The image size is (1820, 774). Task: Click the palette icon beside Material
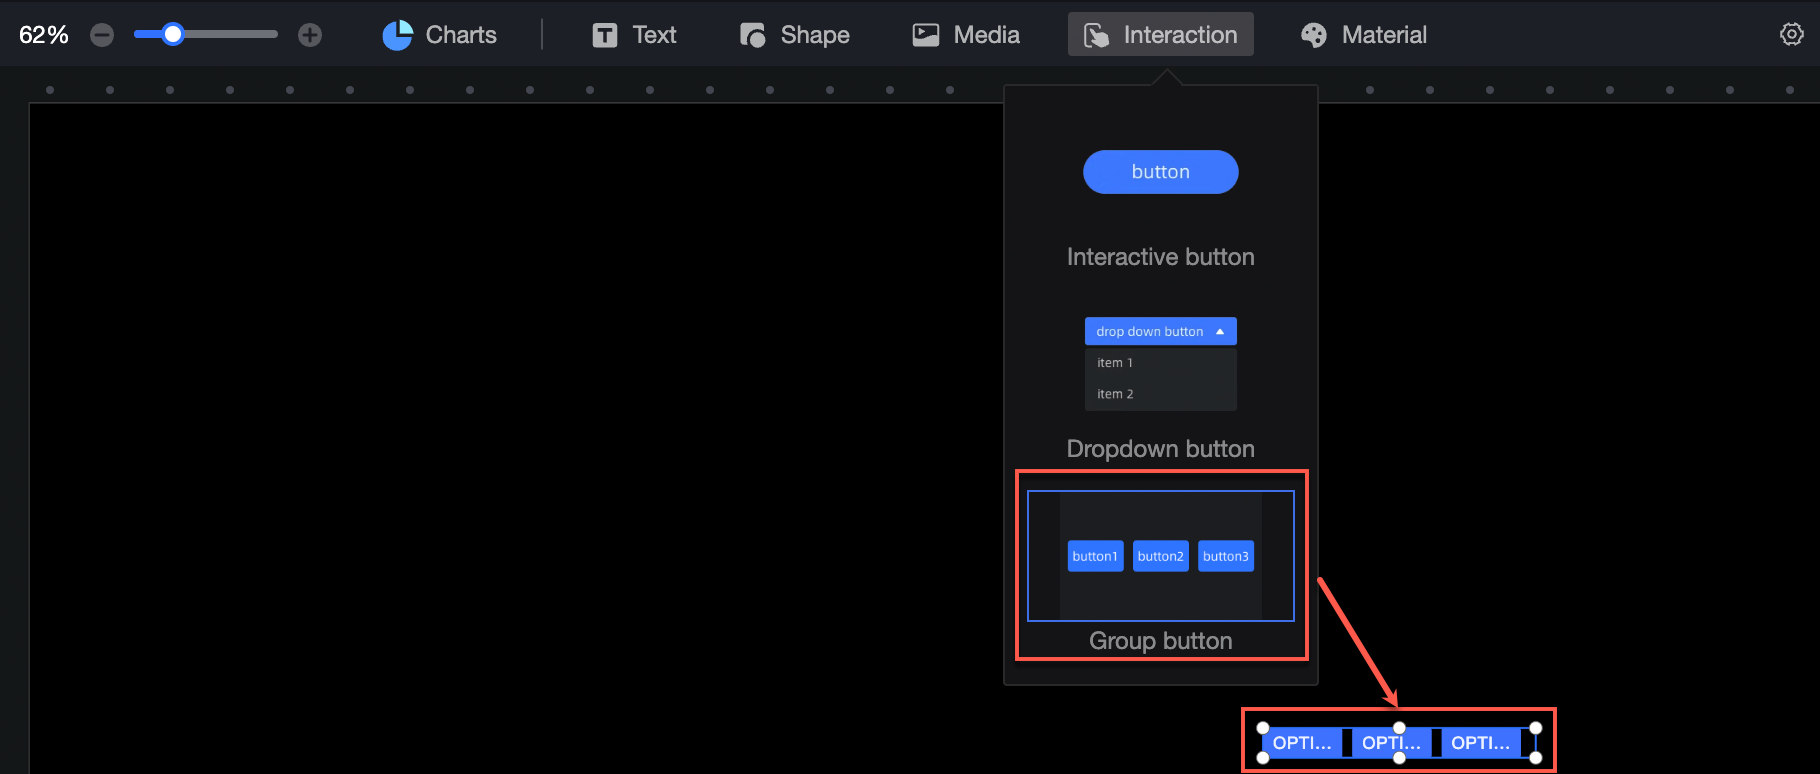(1314, 35)
